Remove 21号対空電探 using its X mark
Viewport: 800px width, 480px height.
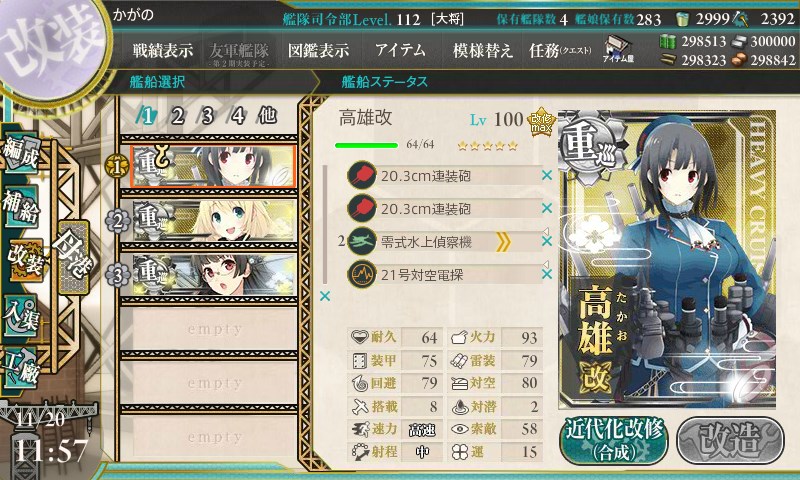click(x=547, y=274)
